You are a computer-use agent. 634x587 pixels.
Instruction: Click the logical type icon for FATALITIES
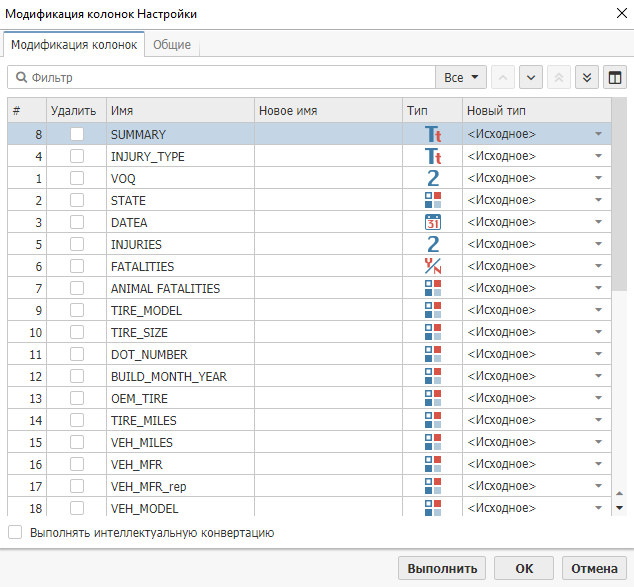433,266
